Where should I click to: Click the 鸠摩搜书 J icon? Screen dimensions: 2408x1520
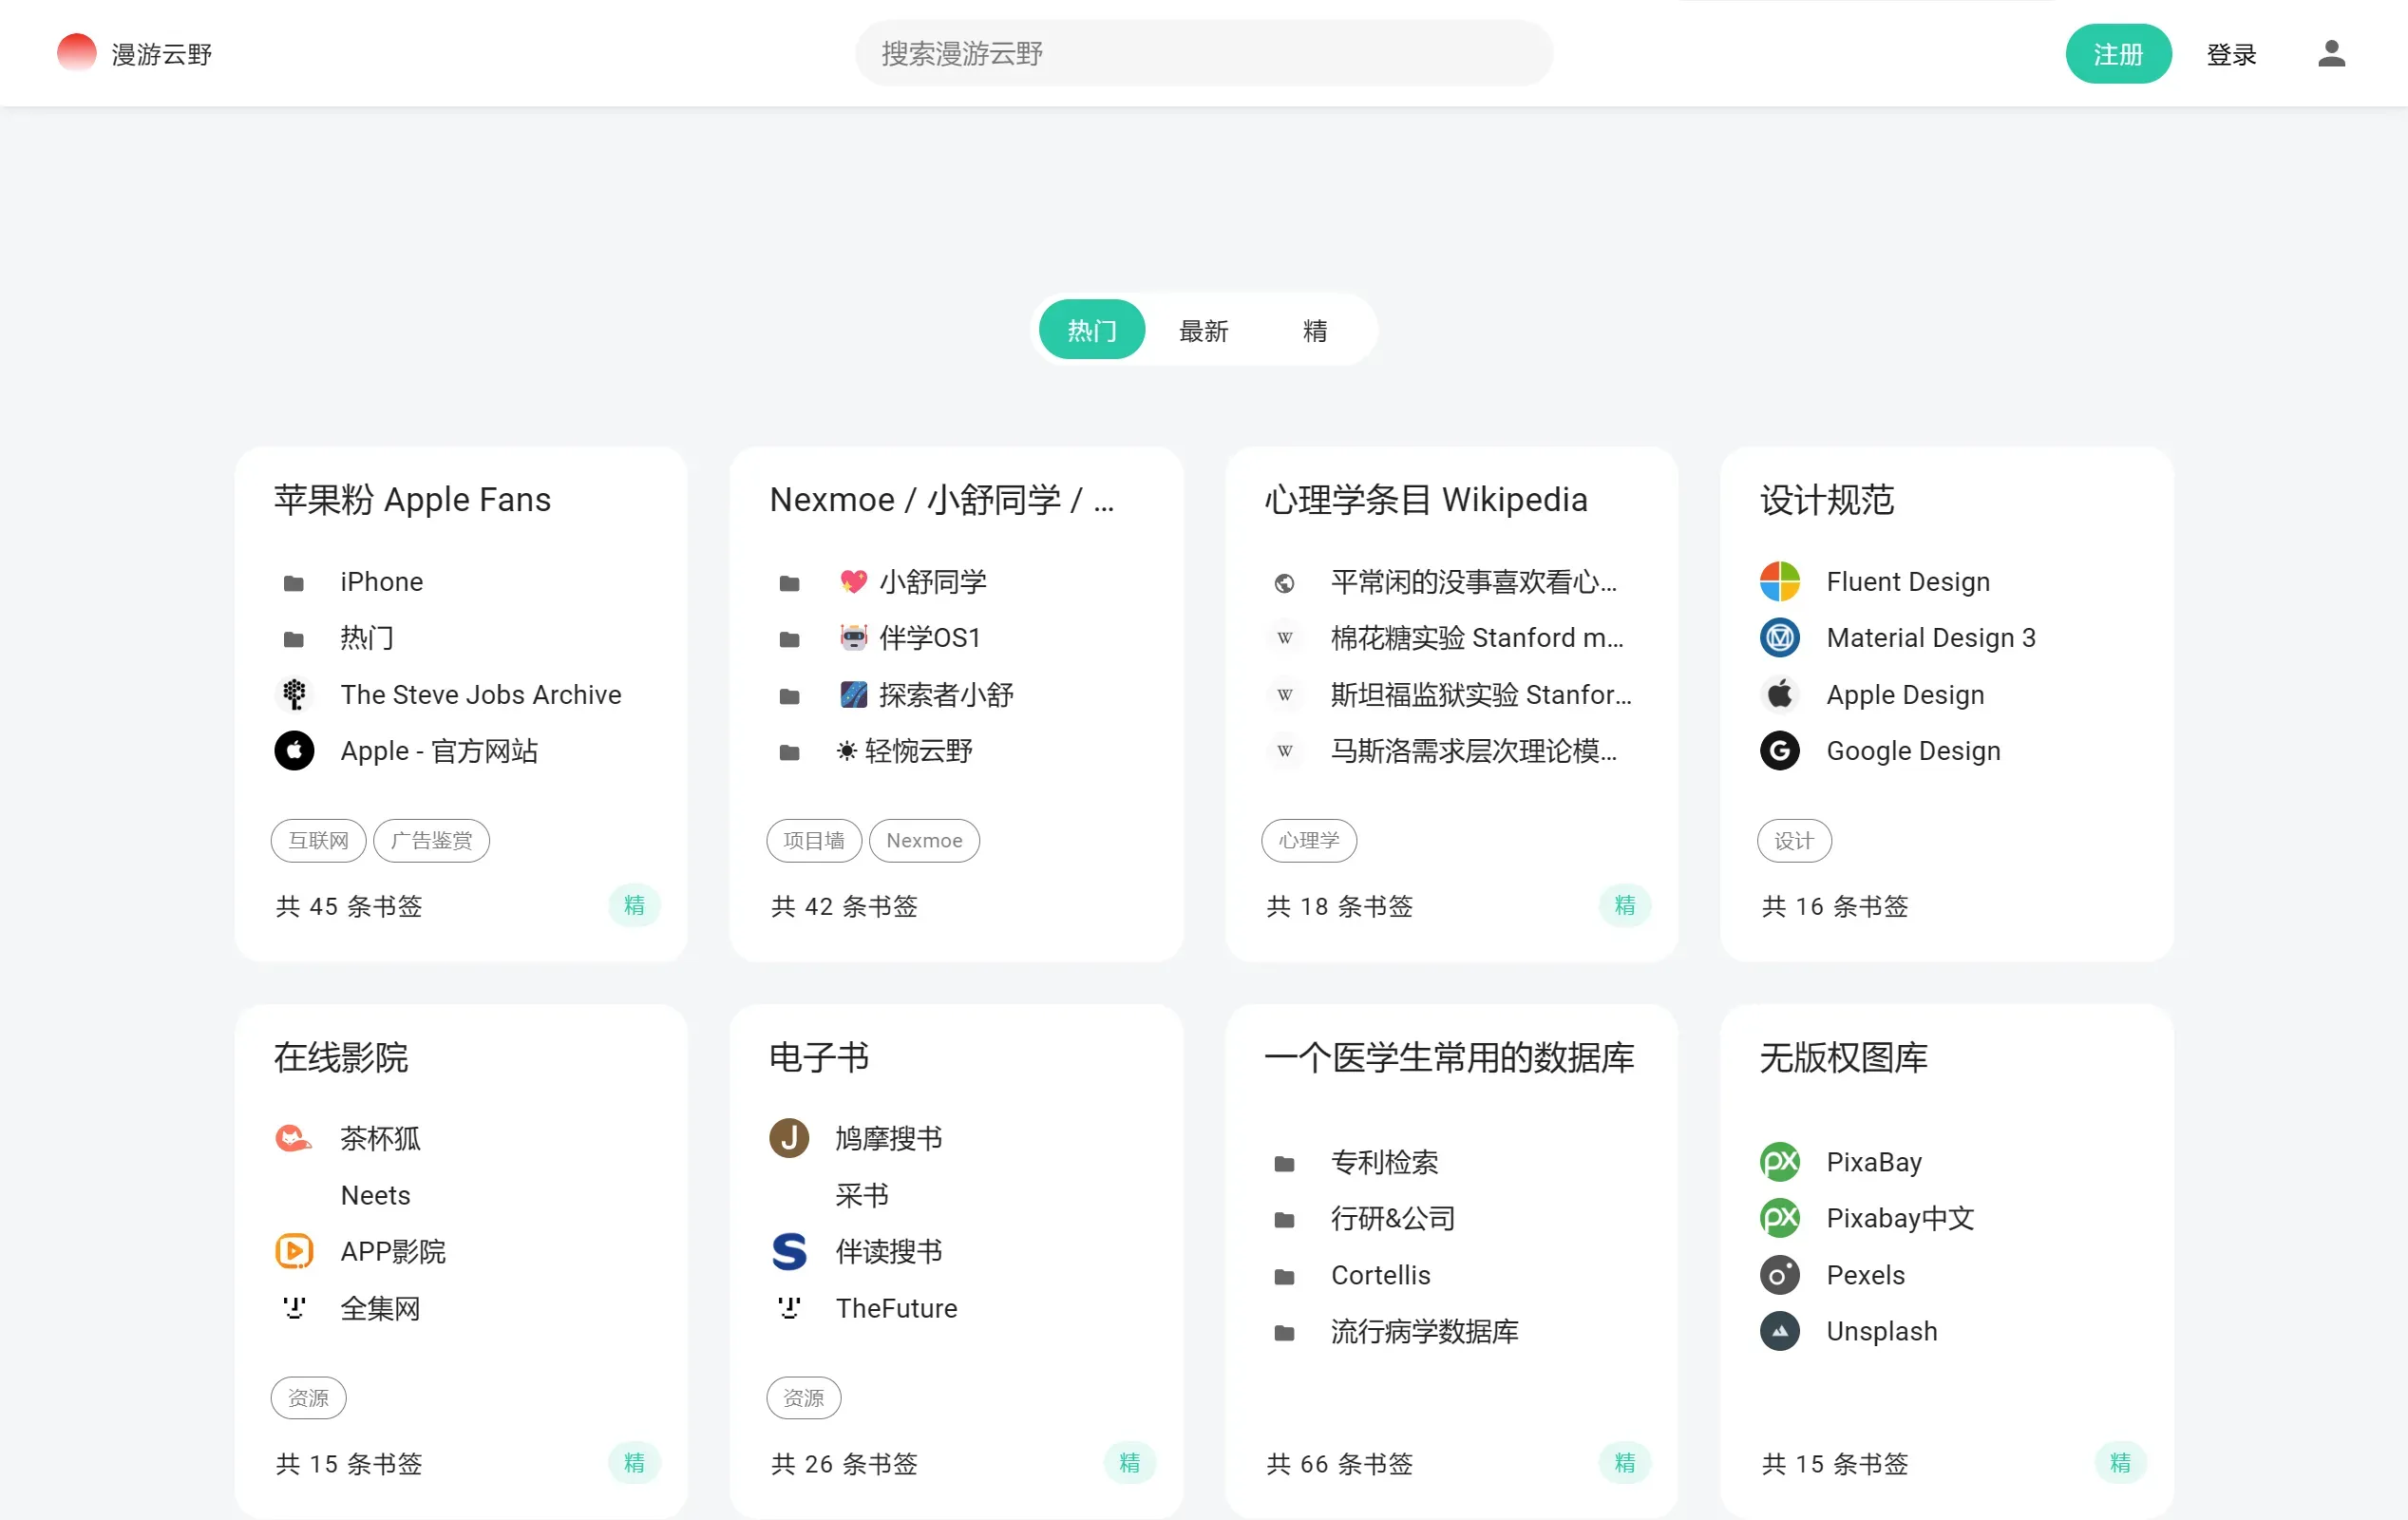point(788,1138)
